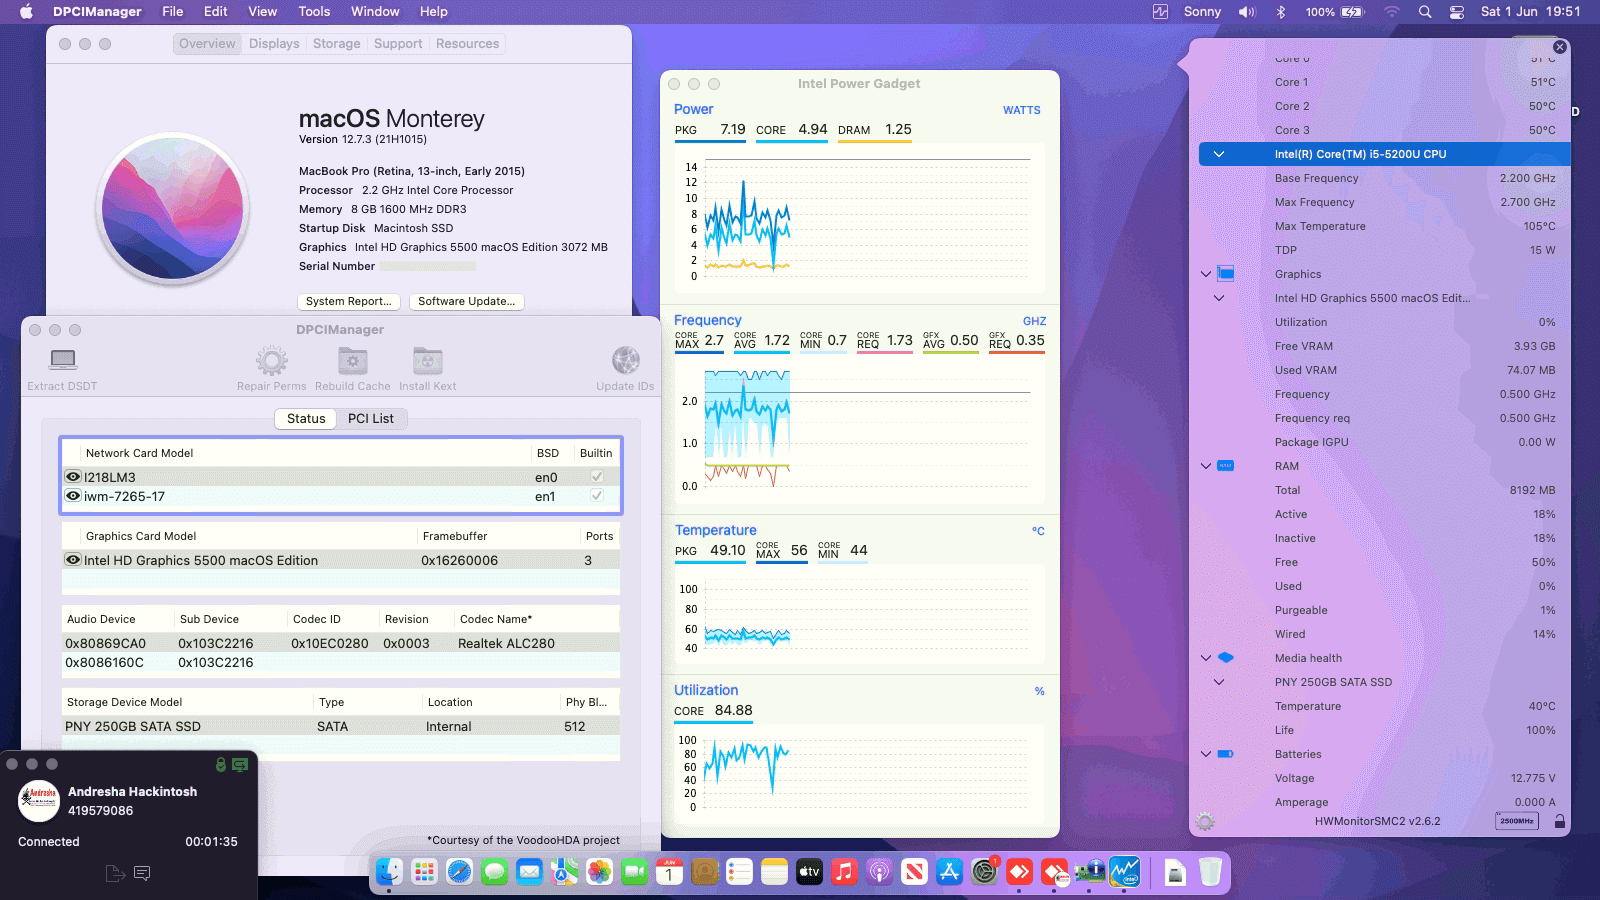Image resolution: width=1600 pixels, height=900 pixels.
Task: Open Intel Power Gadget from the Dock
Action: pos(1125,872)
